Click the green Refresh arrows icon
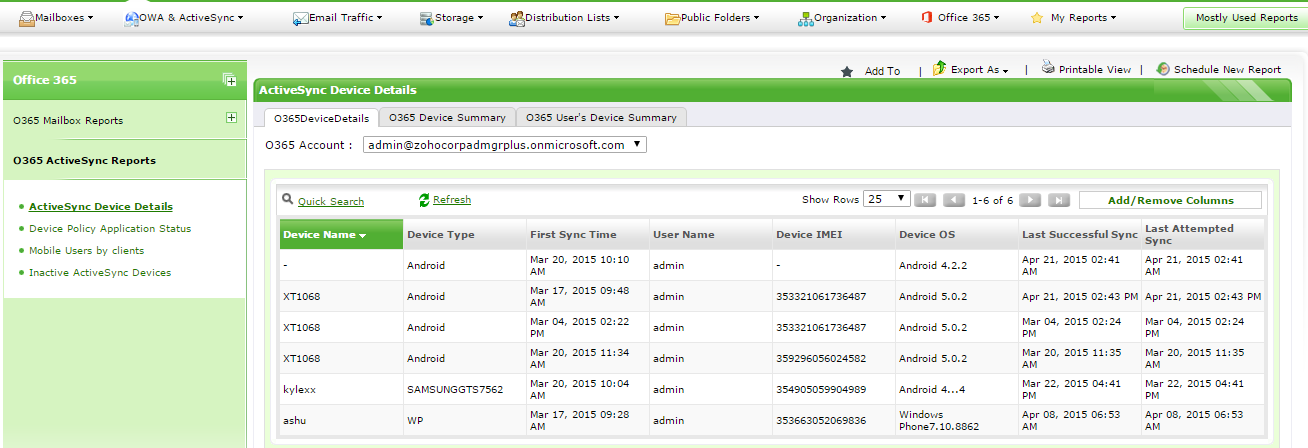1308x448 pixels. [424, 200]
